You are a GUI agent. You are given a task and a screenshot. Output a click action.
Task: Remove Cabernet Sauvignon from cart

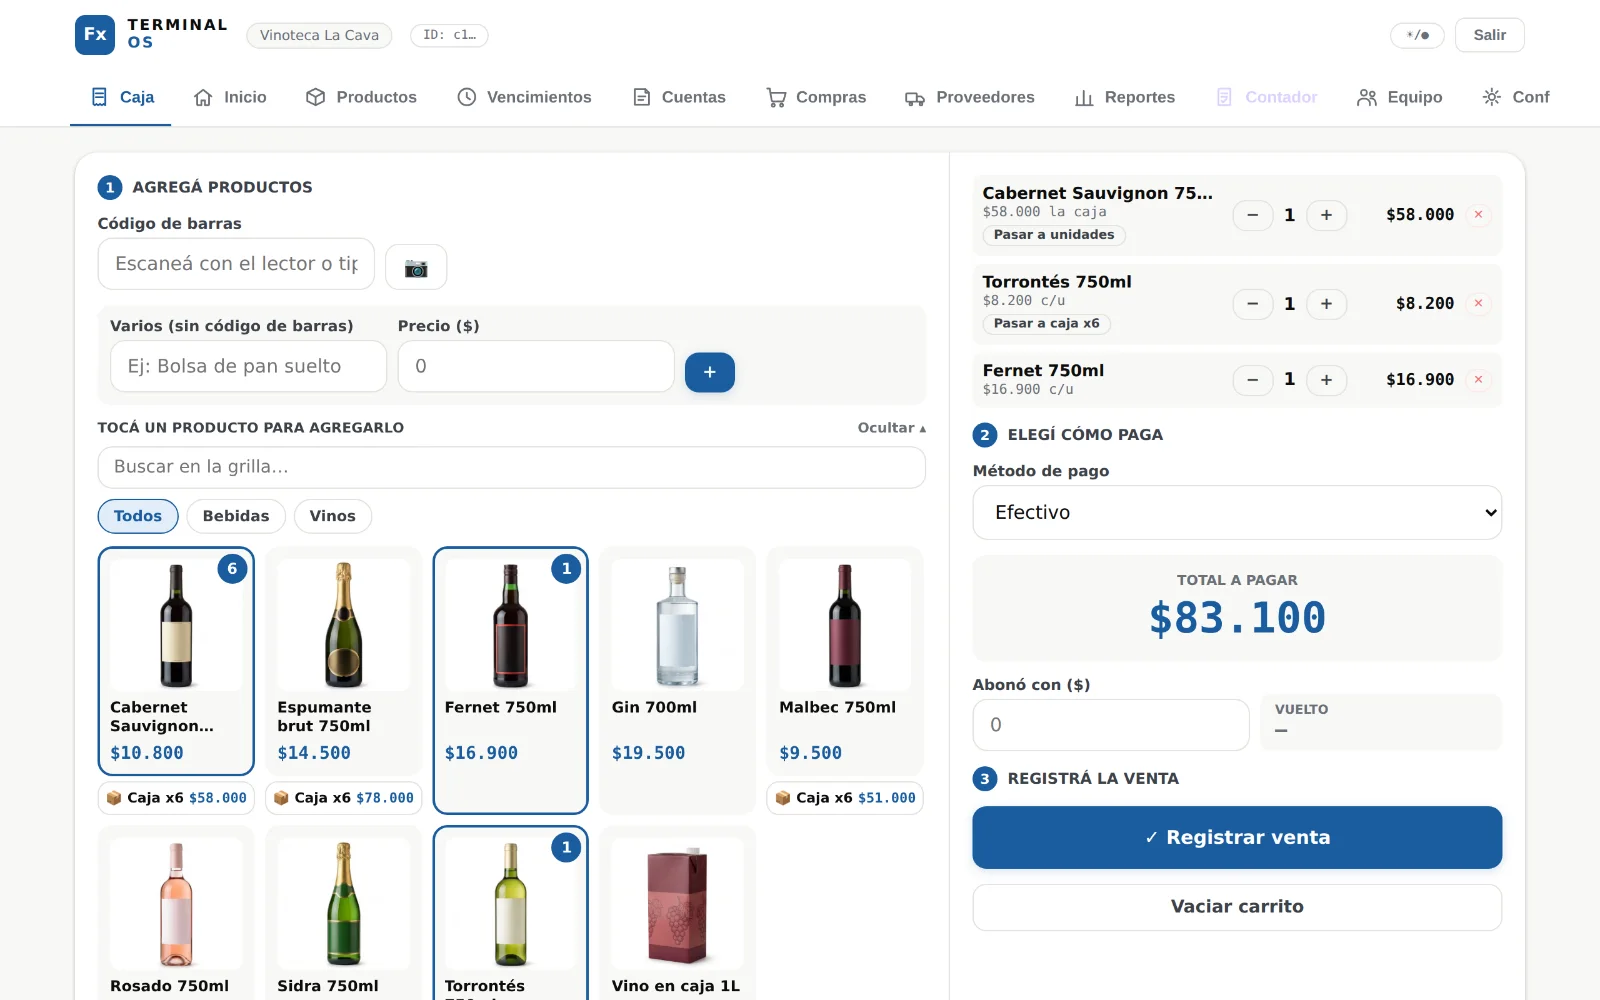click(x=1478, y=215)
